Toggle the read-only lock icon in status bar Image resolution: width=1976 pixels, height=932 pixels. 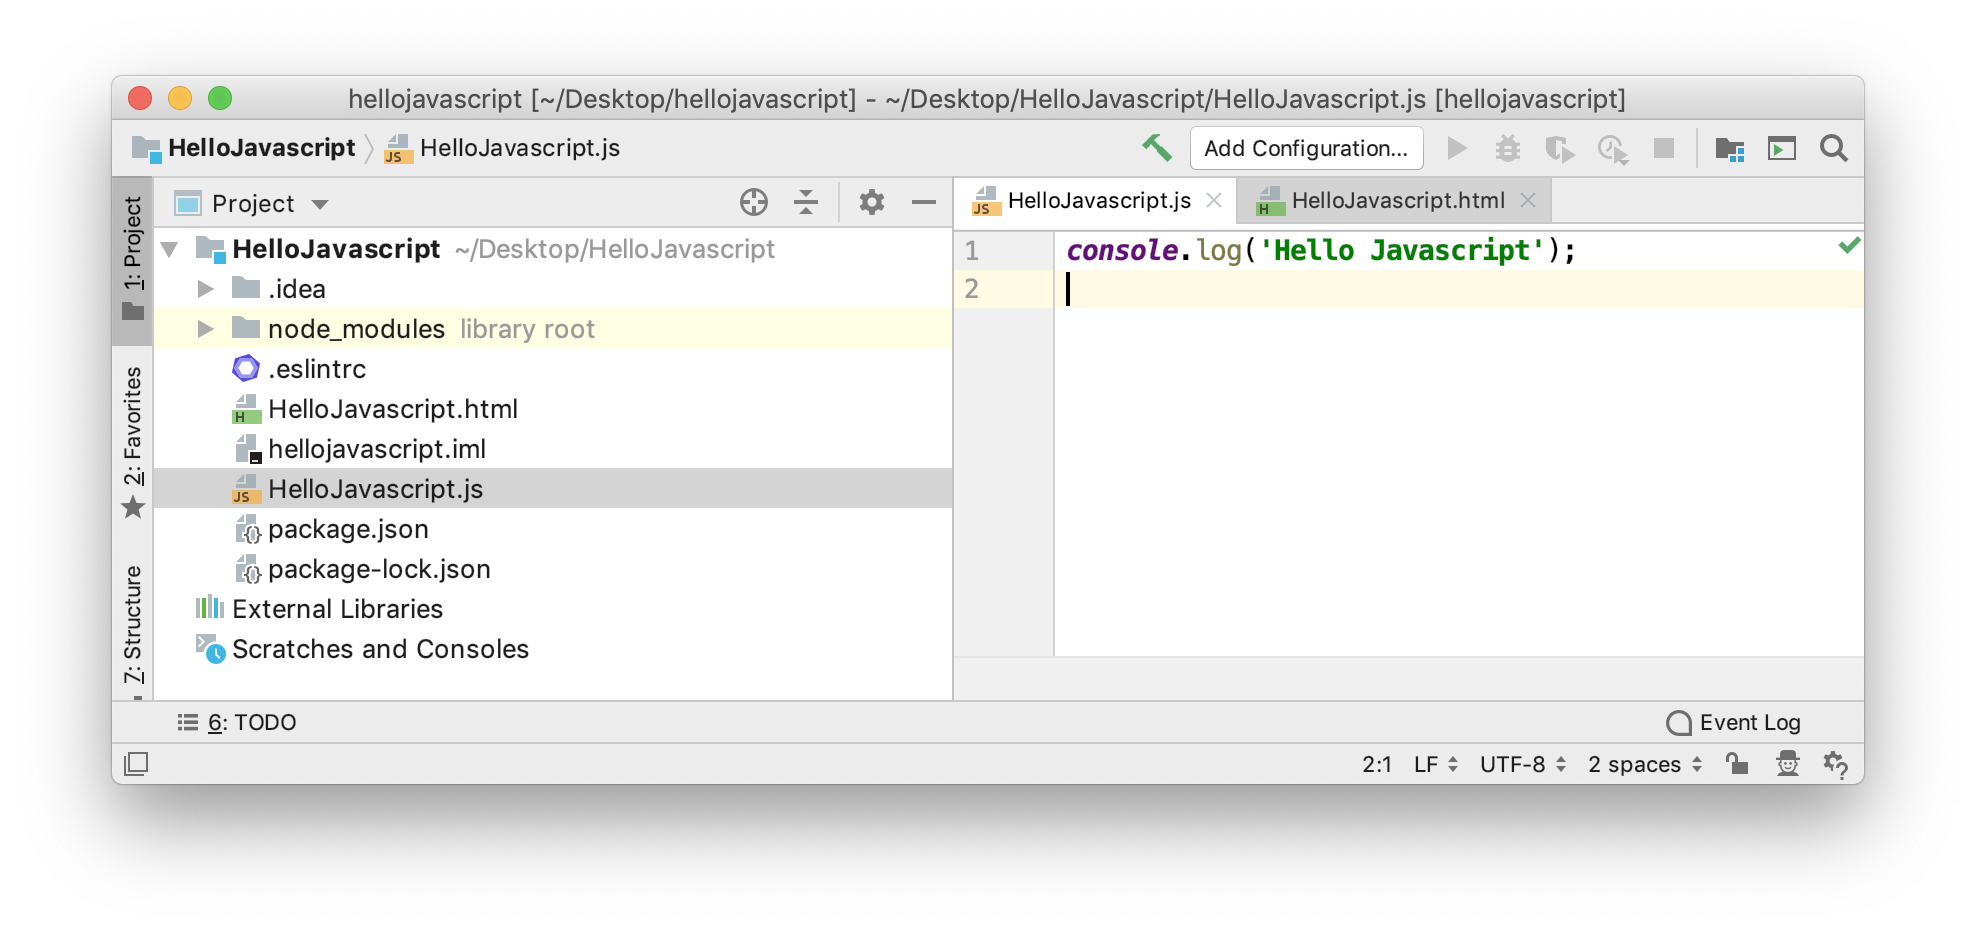point(1737,764)
